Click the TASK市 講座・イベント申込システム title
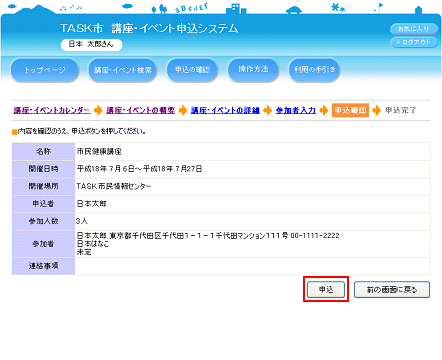 click(x=149, y=29)
